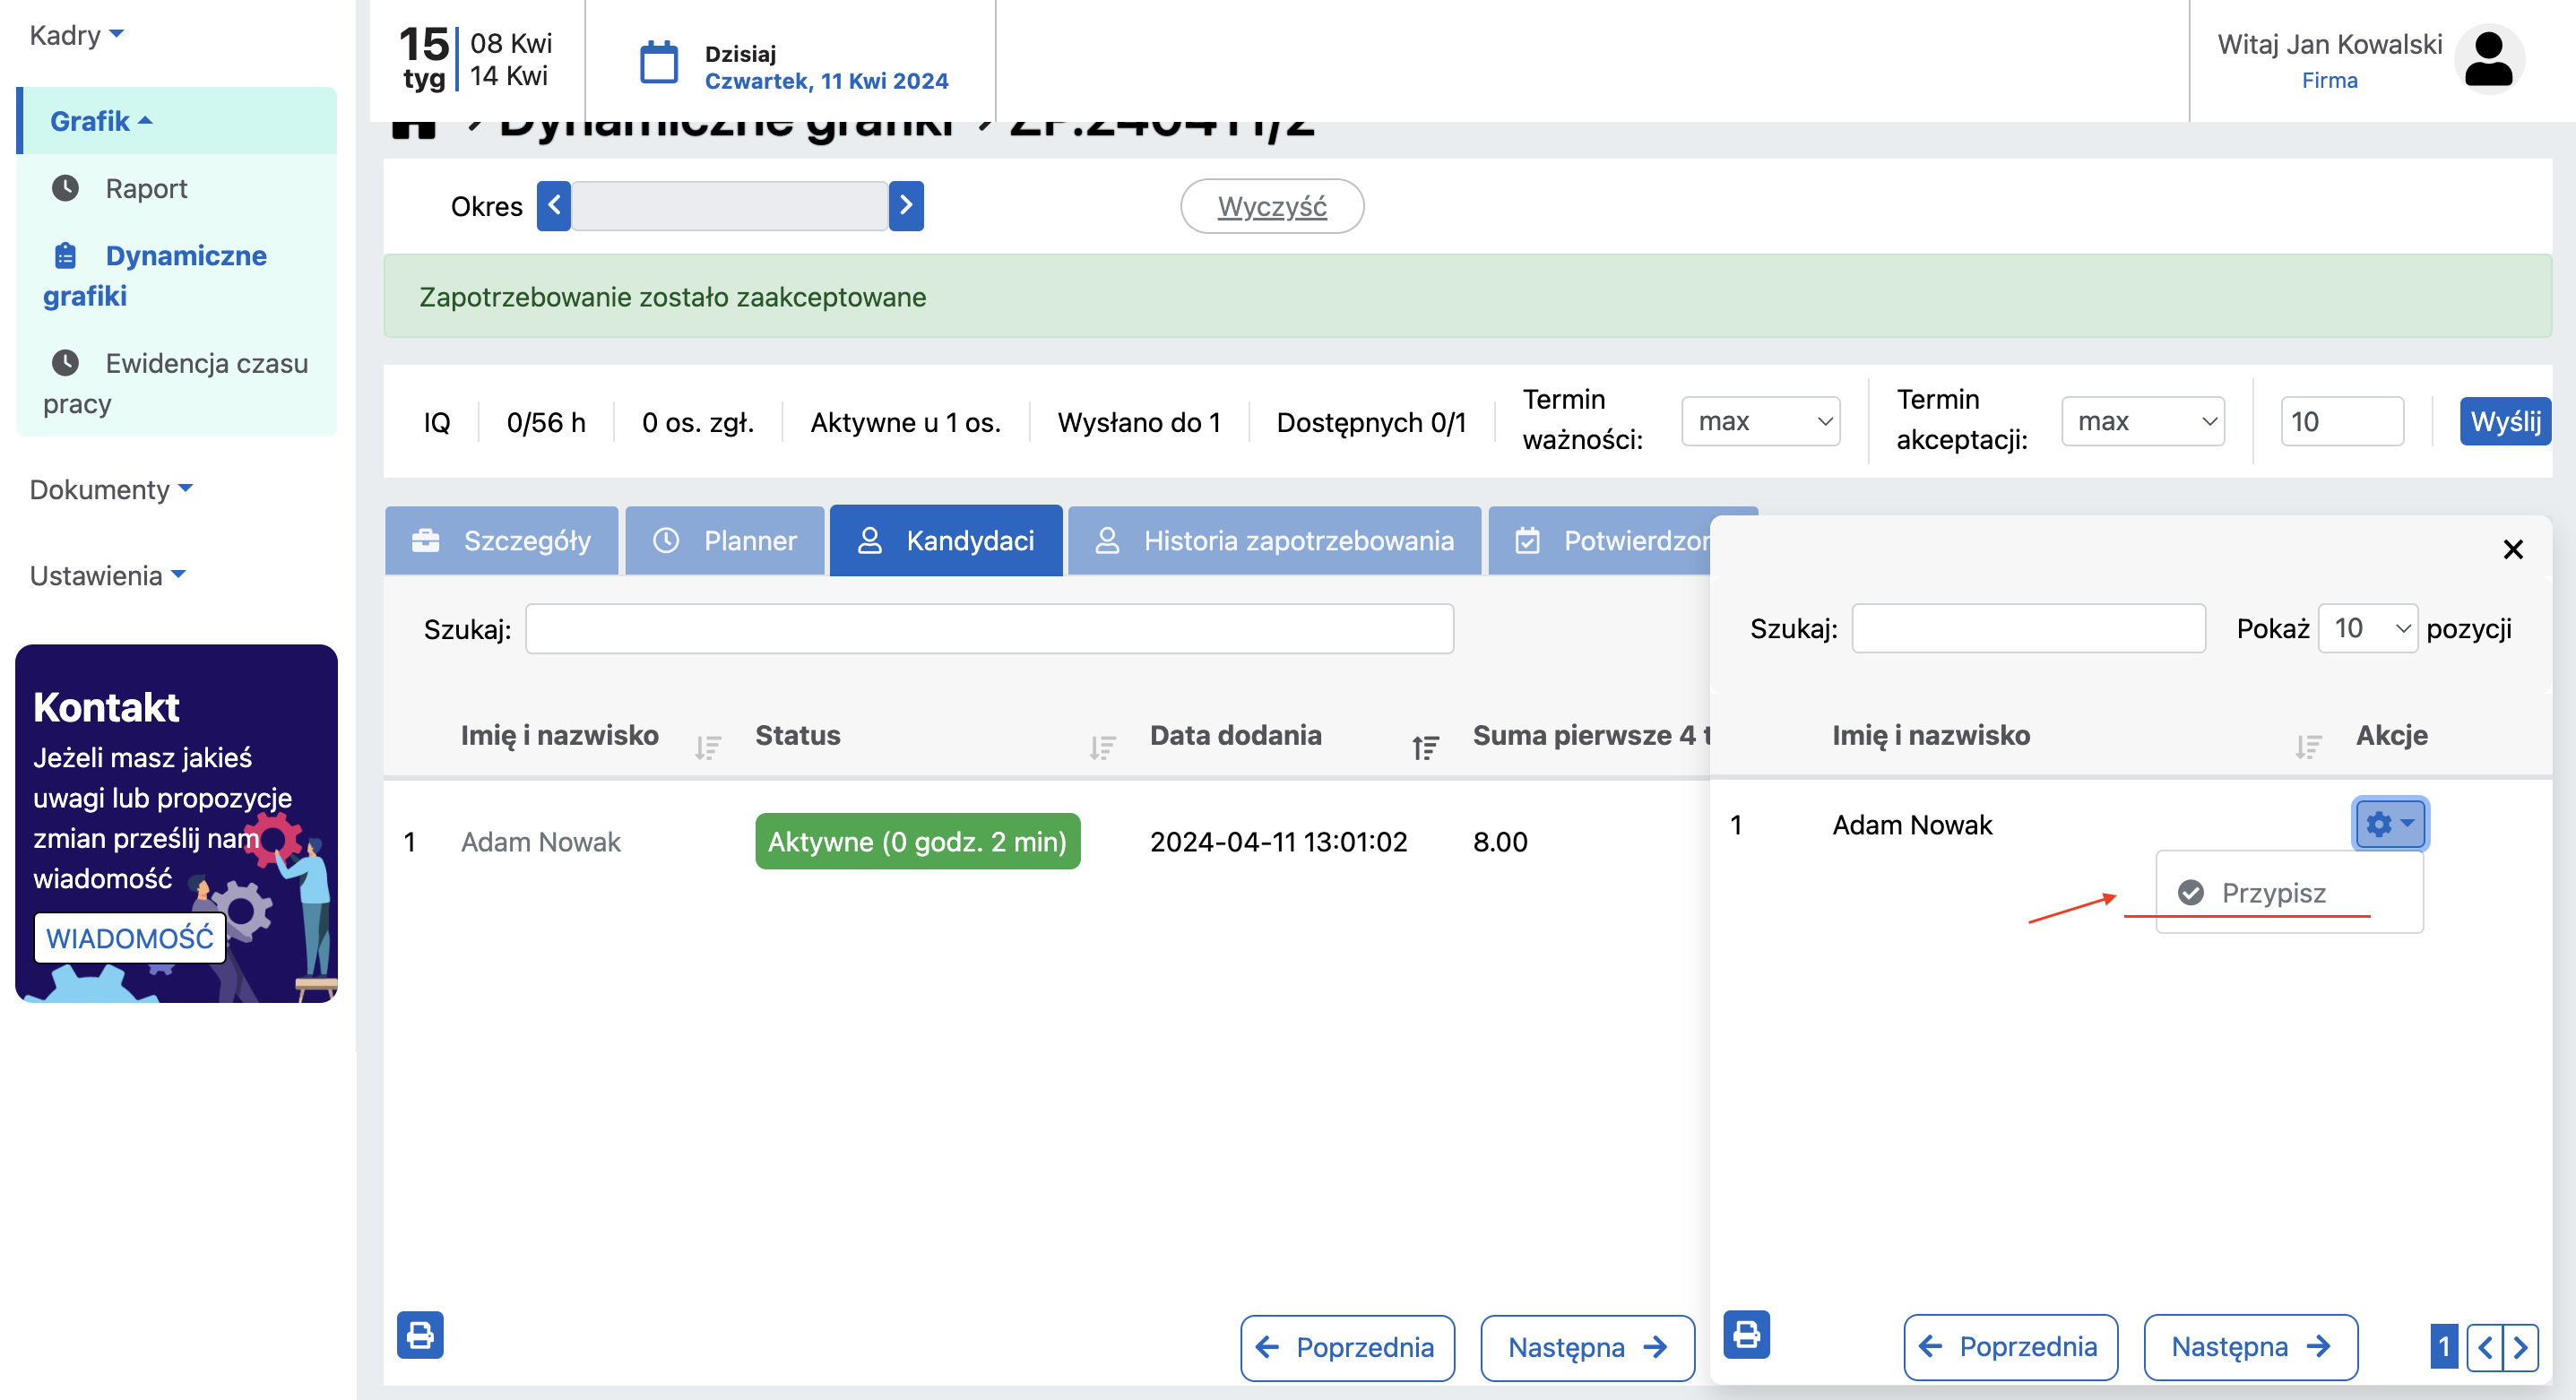2576x1400 pixels.
Task: Expand the Dokumenty menu
Action: [x=110, y=489]
